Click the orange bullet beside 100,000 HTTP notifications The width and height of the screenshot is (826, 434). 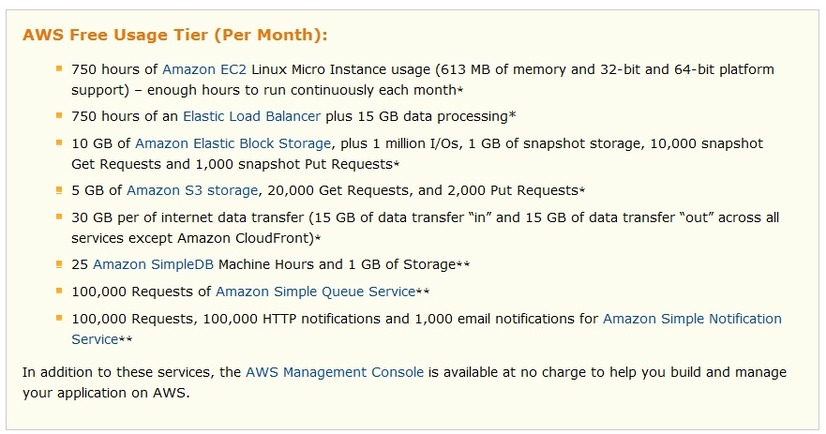pos(59,318)
